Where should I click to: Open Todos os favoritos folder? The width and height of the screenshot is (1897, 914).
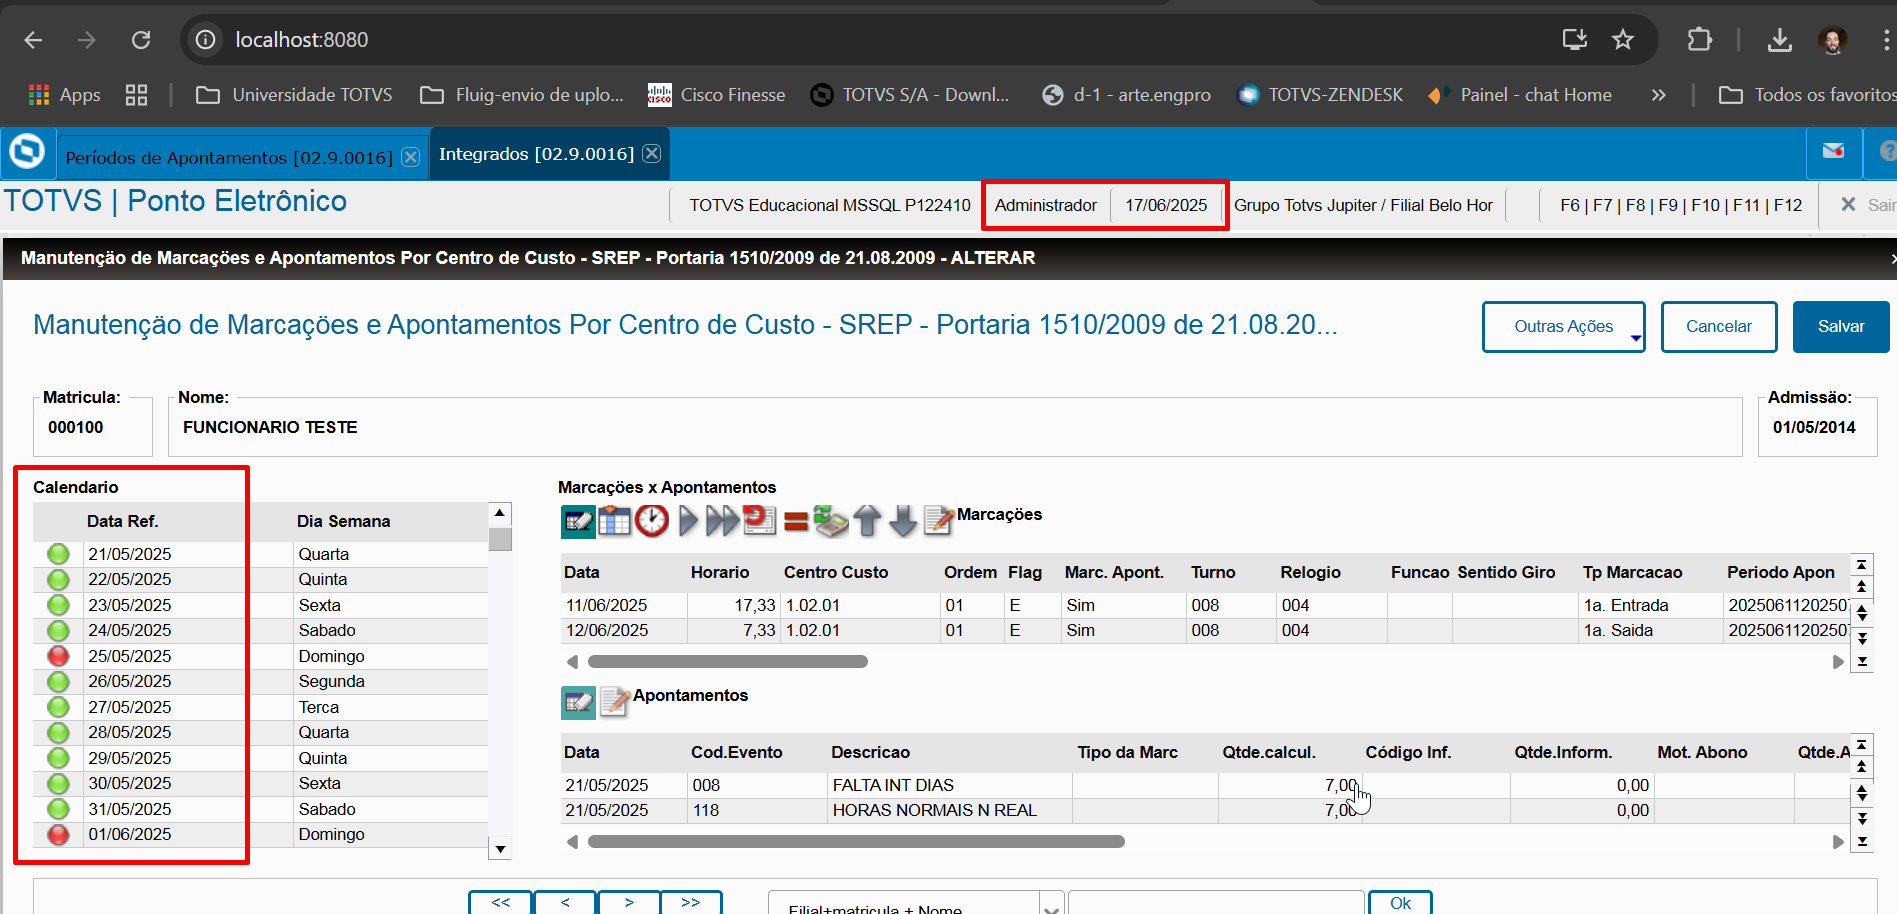coord(1806,95)
